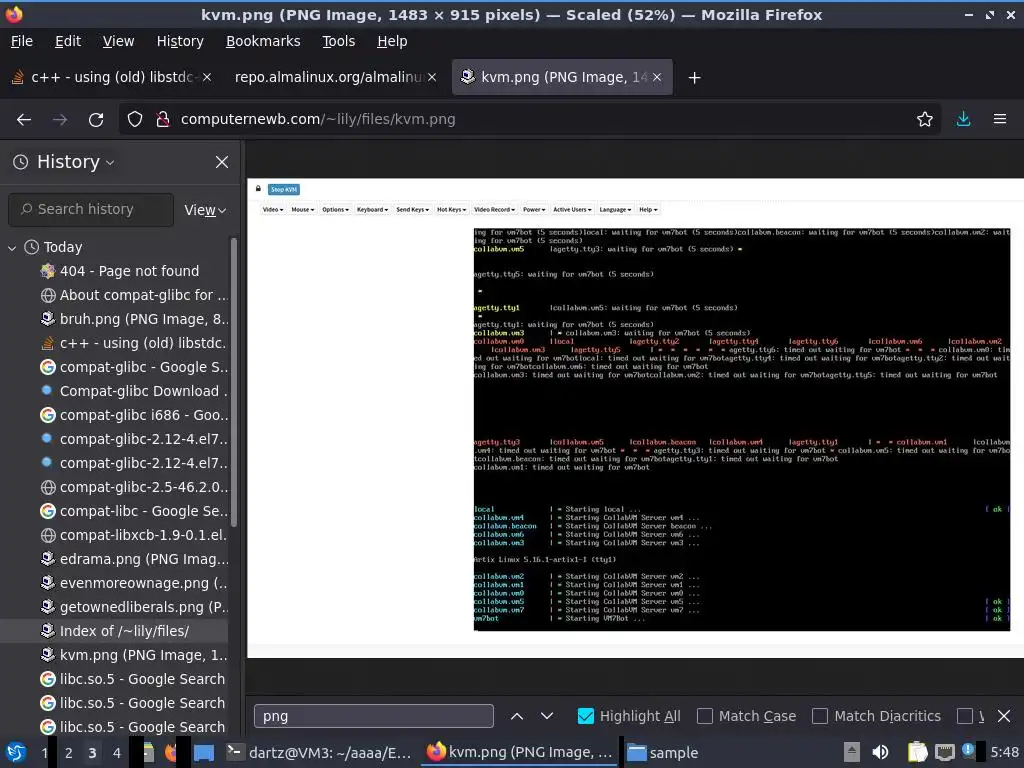Open the Tools menu
The width and height of the screenshot is (1024, 768).
[x=338, y=41]
